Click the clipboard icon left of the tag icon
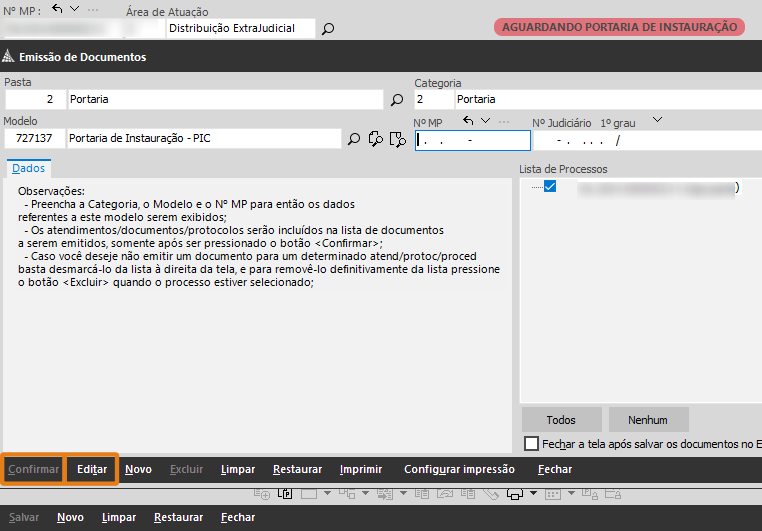 point(468,494)
